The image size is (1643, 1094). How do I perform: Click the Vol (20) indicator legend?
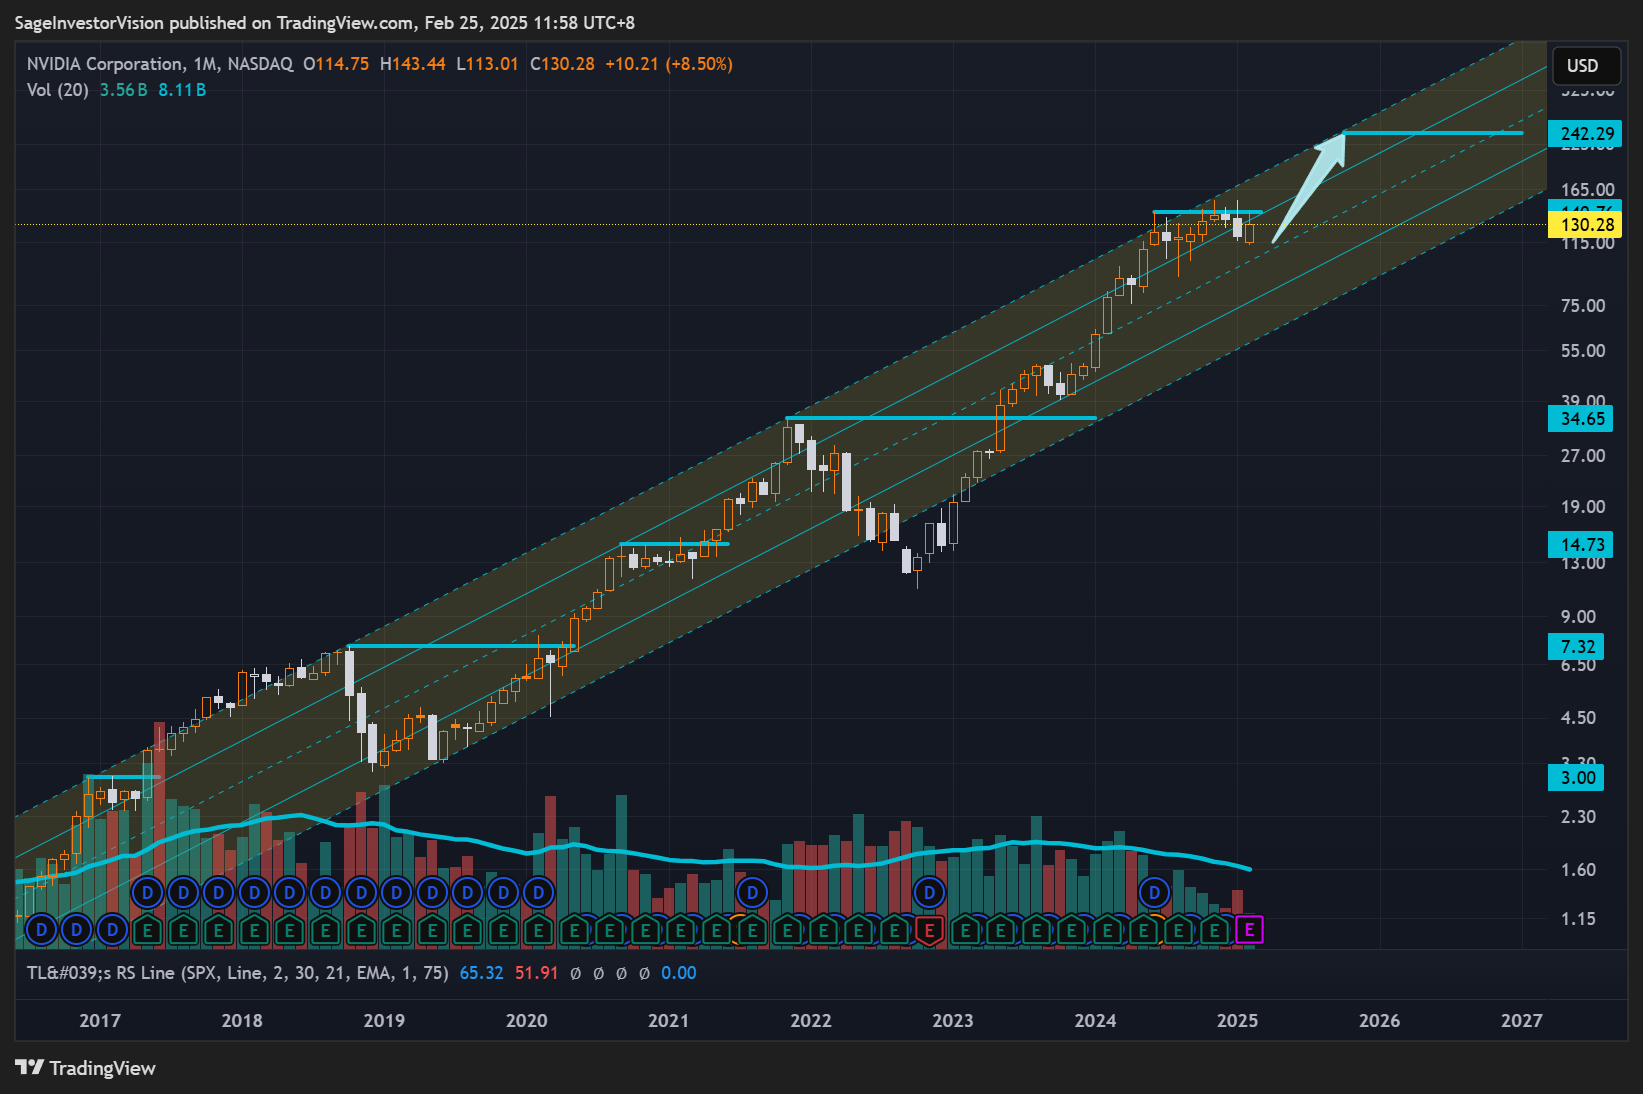[58, 90]
